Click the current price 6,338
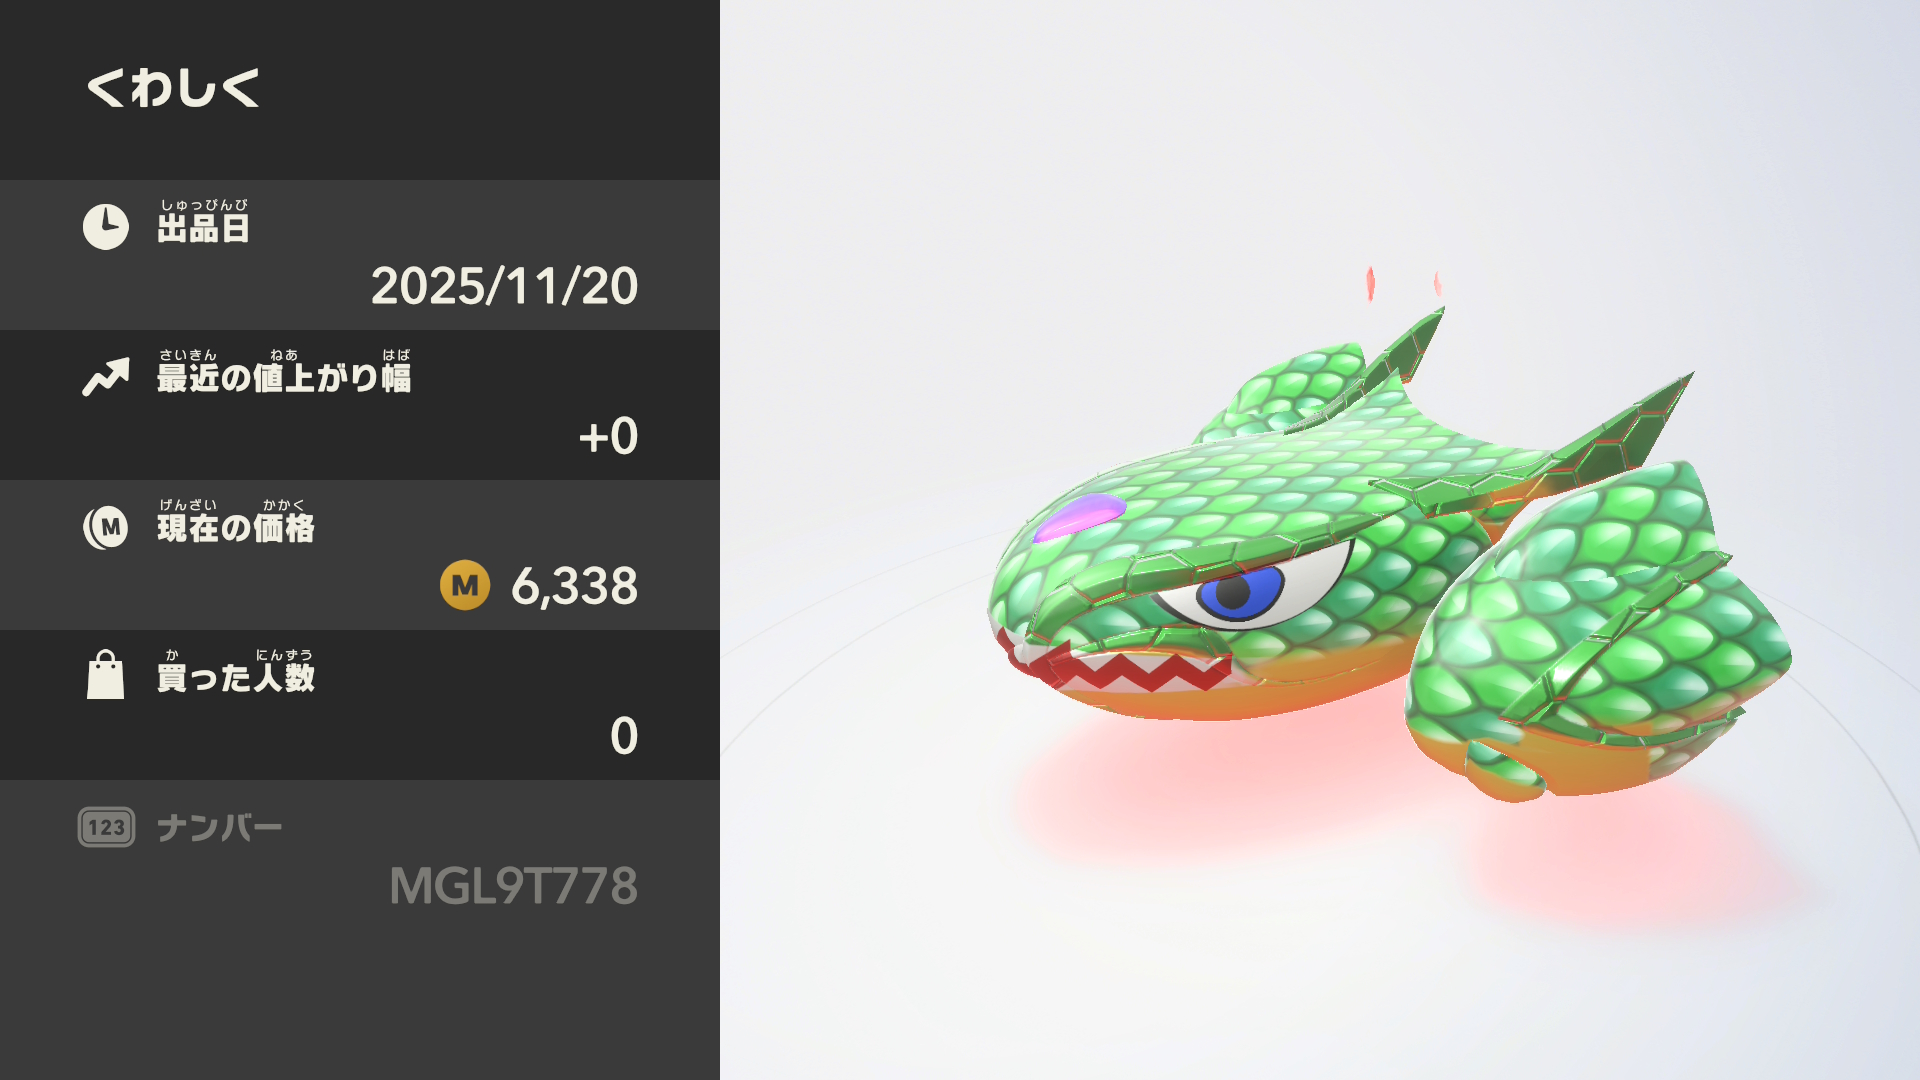Viewport: 1920px width, 1080px height. tap(574, 586)
